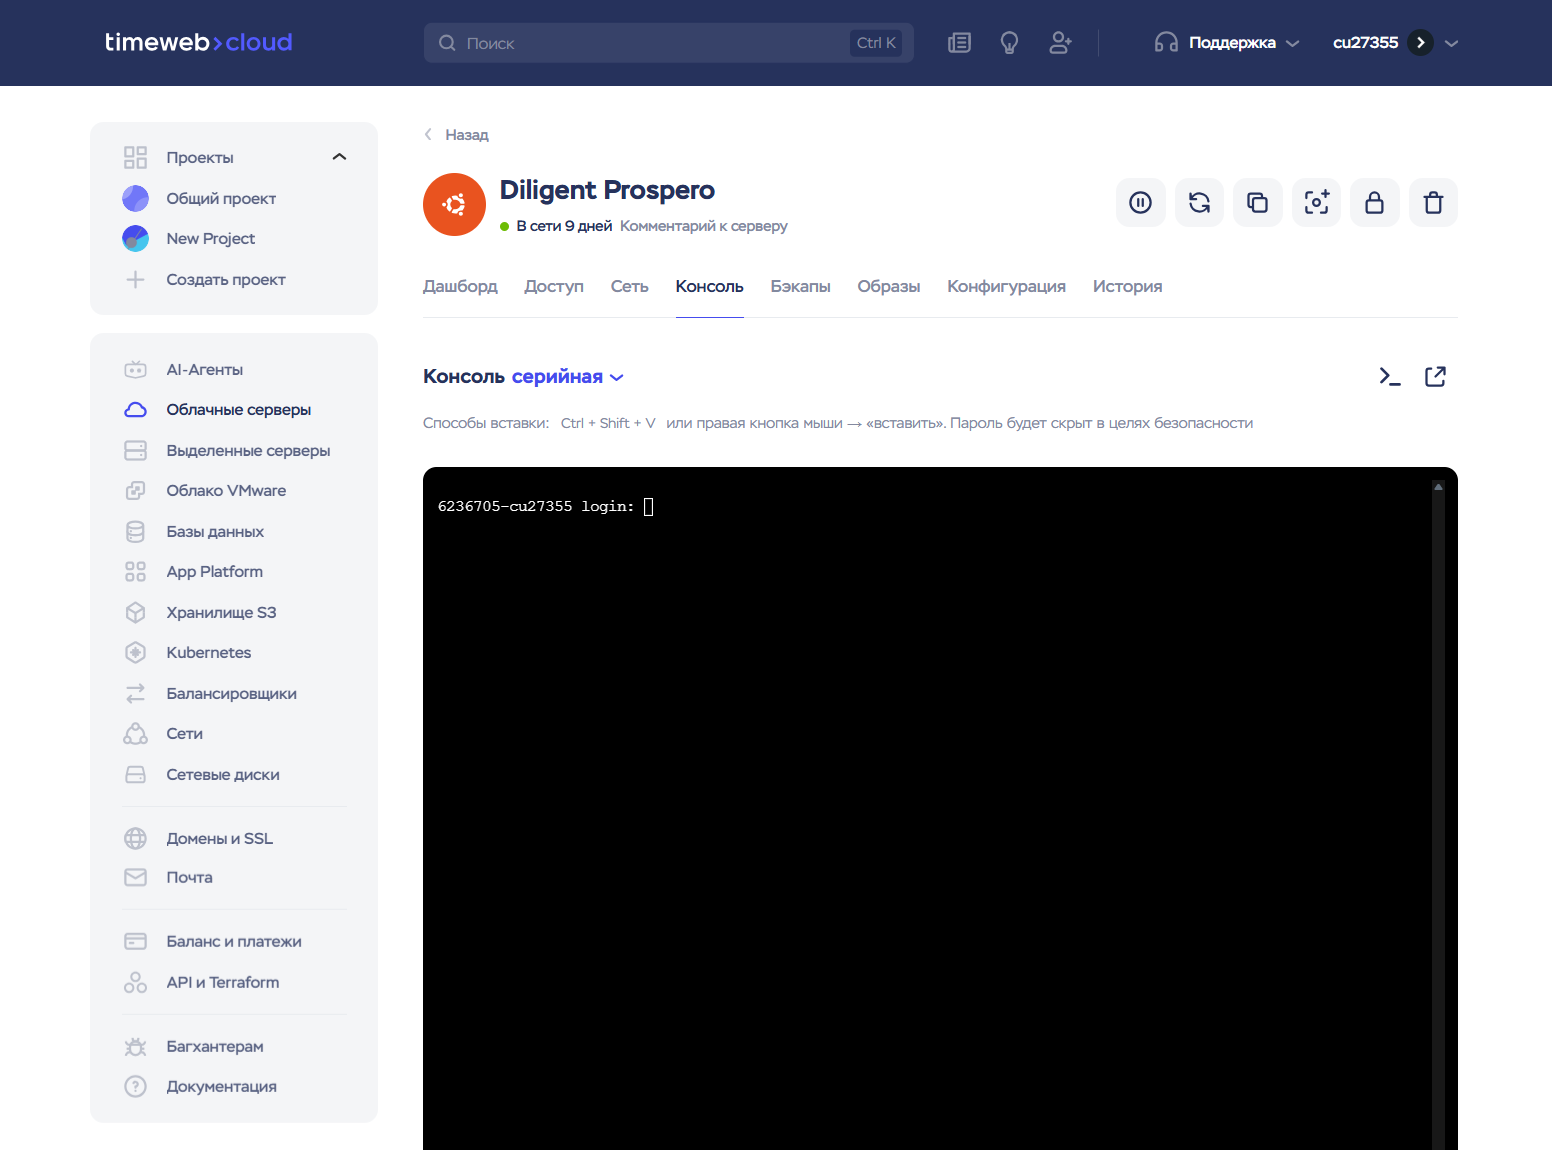The image size is (1552, 1150).
Task: Open the Конфигурация tab
Action: pyautogui.click(x=1006, y=287)
